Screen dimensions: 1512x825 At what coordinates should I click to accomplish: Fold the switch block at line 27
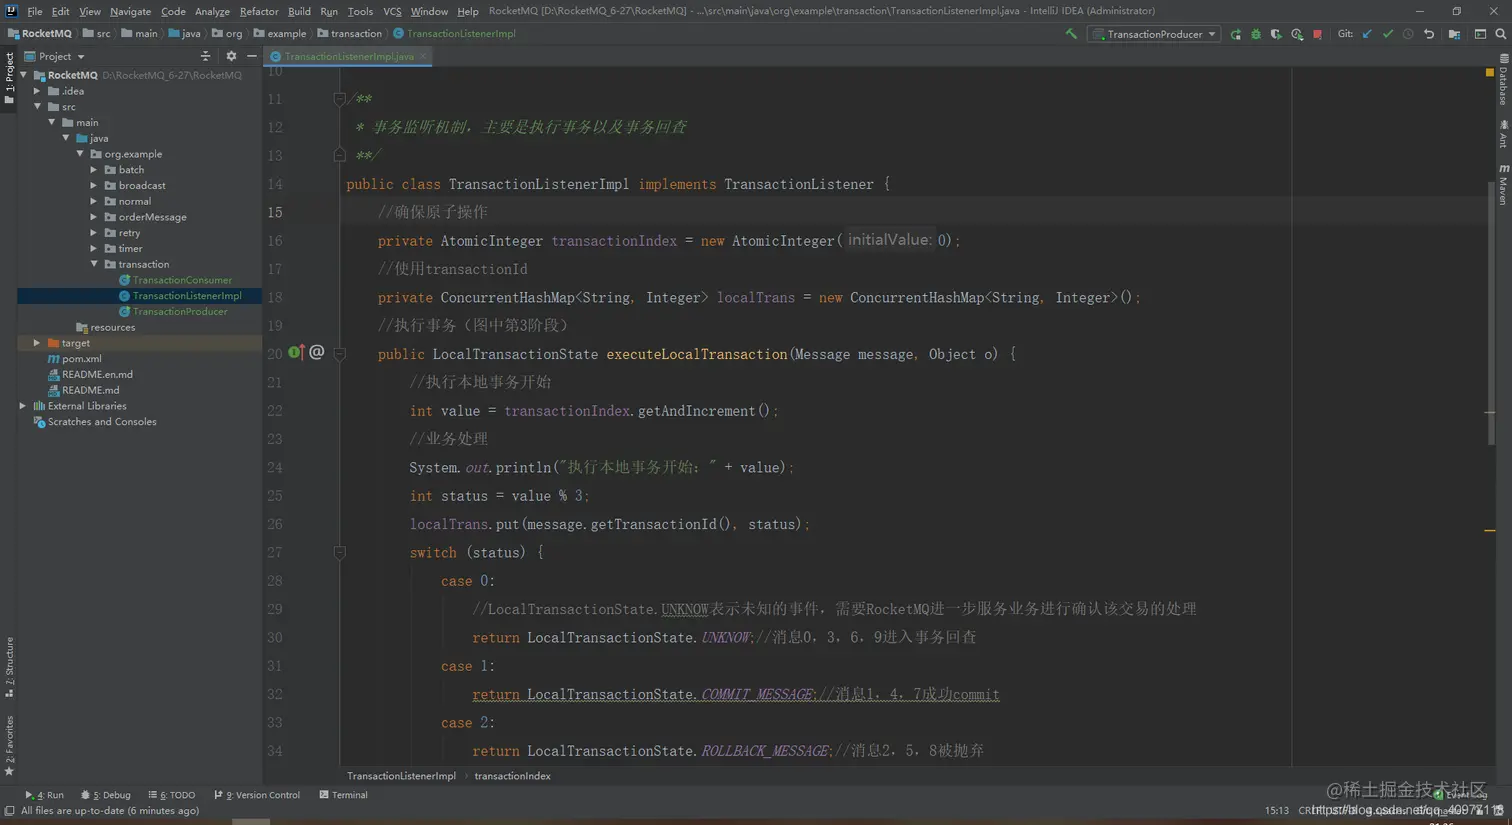tap(339, 552)
